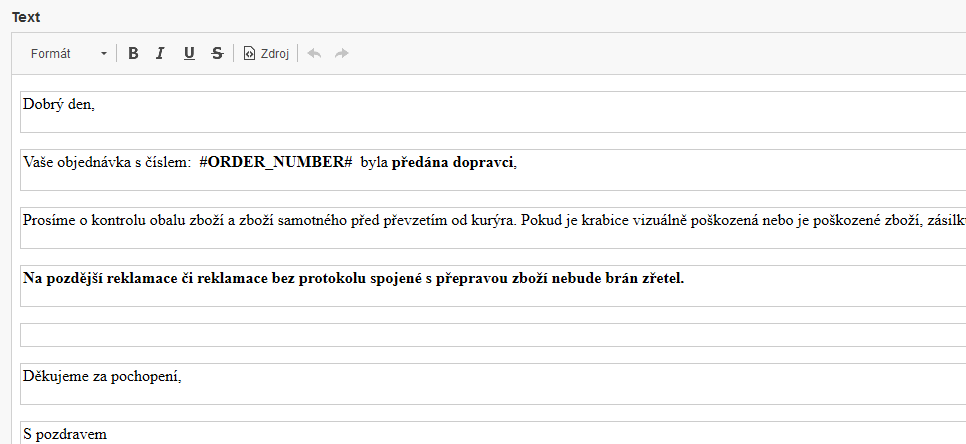Place cursor on the #ORDER_NUMBER# placeholder
The height and width of the screenshot is (444, 966).
[275, 162]
